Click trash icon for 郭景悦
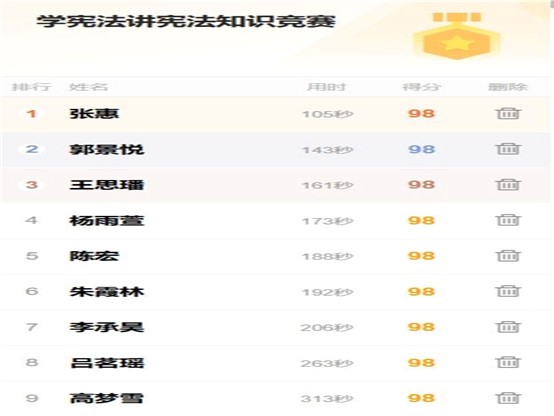Viewport: 554px width, 416px height. click(x=508, y=149)
